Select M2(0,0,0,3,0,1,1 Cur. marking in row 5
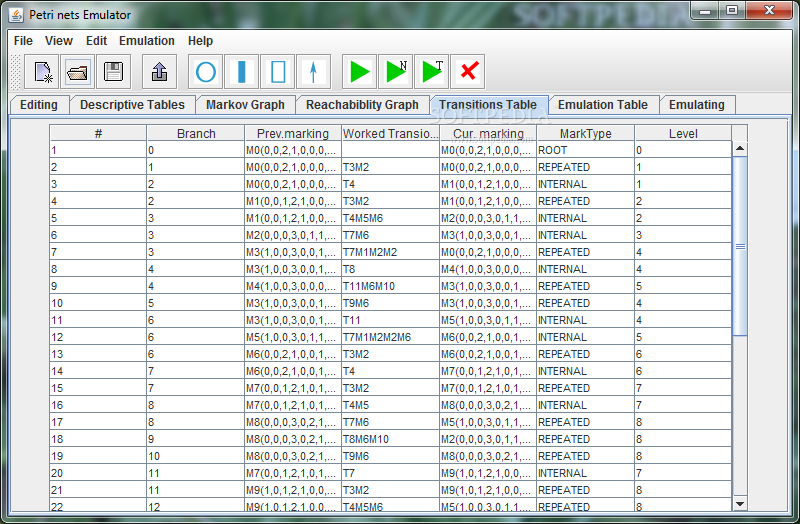800x524 pixels. click(x=488, y=218)
